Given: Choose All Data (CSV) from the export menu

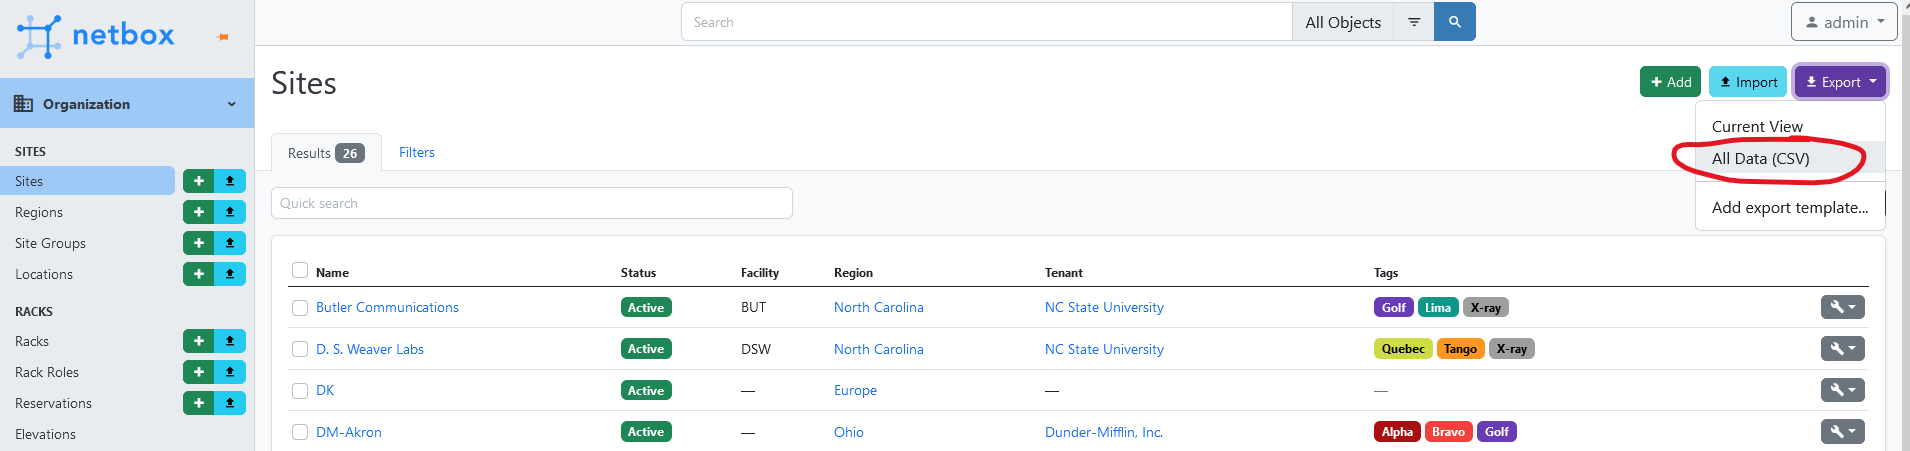Looking at the screenshot, I should (x=1761, y=158).
